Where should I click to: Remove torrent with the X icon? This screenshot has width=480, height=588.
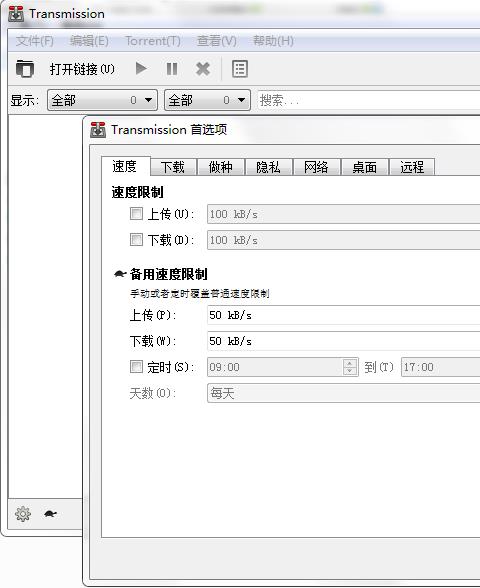(203, 69)
